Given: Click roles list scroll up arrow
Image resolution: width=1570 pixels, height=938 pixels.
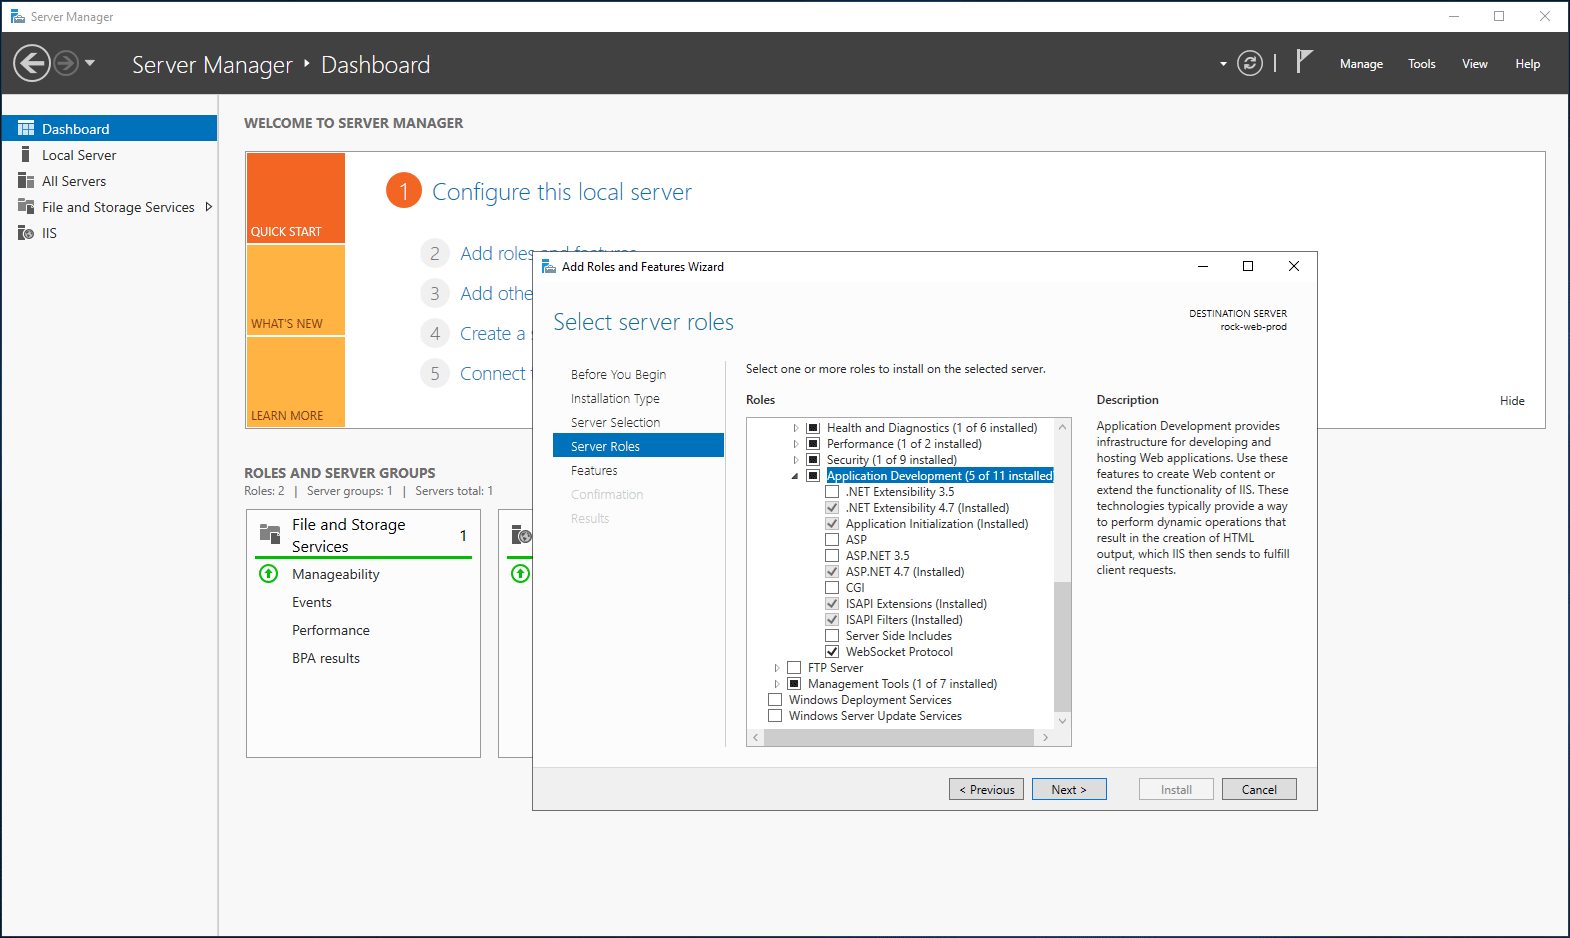Looking at the screenshot, I should (x=1062, y=427).
